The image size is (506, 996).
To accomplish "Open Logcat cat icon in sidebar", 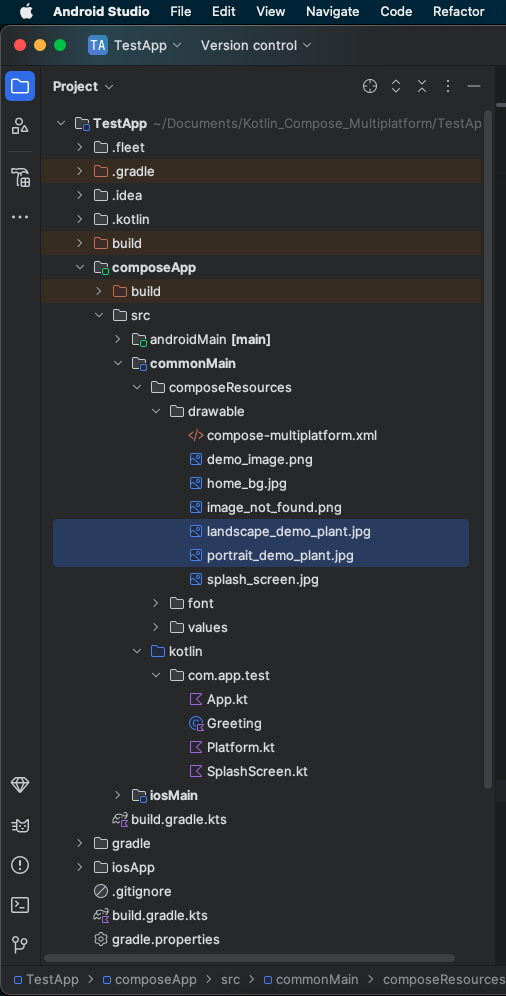I will tap(20, 825).
